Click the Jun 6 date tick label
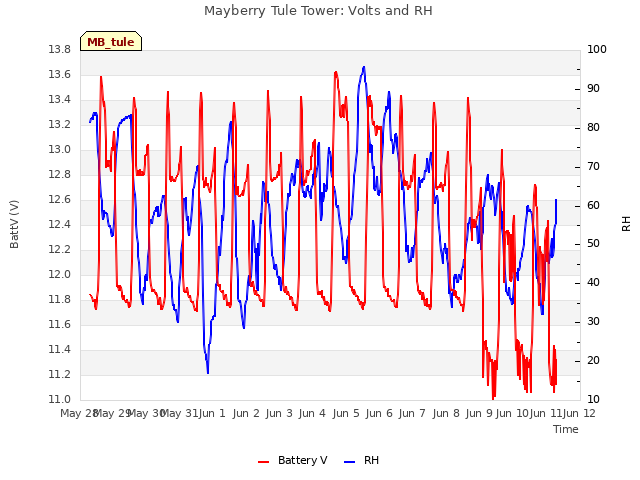This screenshot has height=480, width=640. point(379,413)
